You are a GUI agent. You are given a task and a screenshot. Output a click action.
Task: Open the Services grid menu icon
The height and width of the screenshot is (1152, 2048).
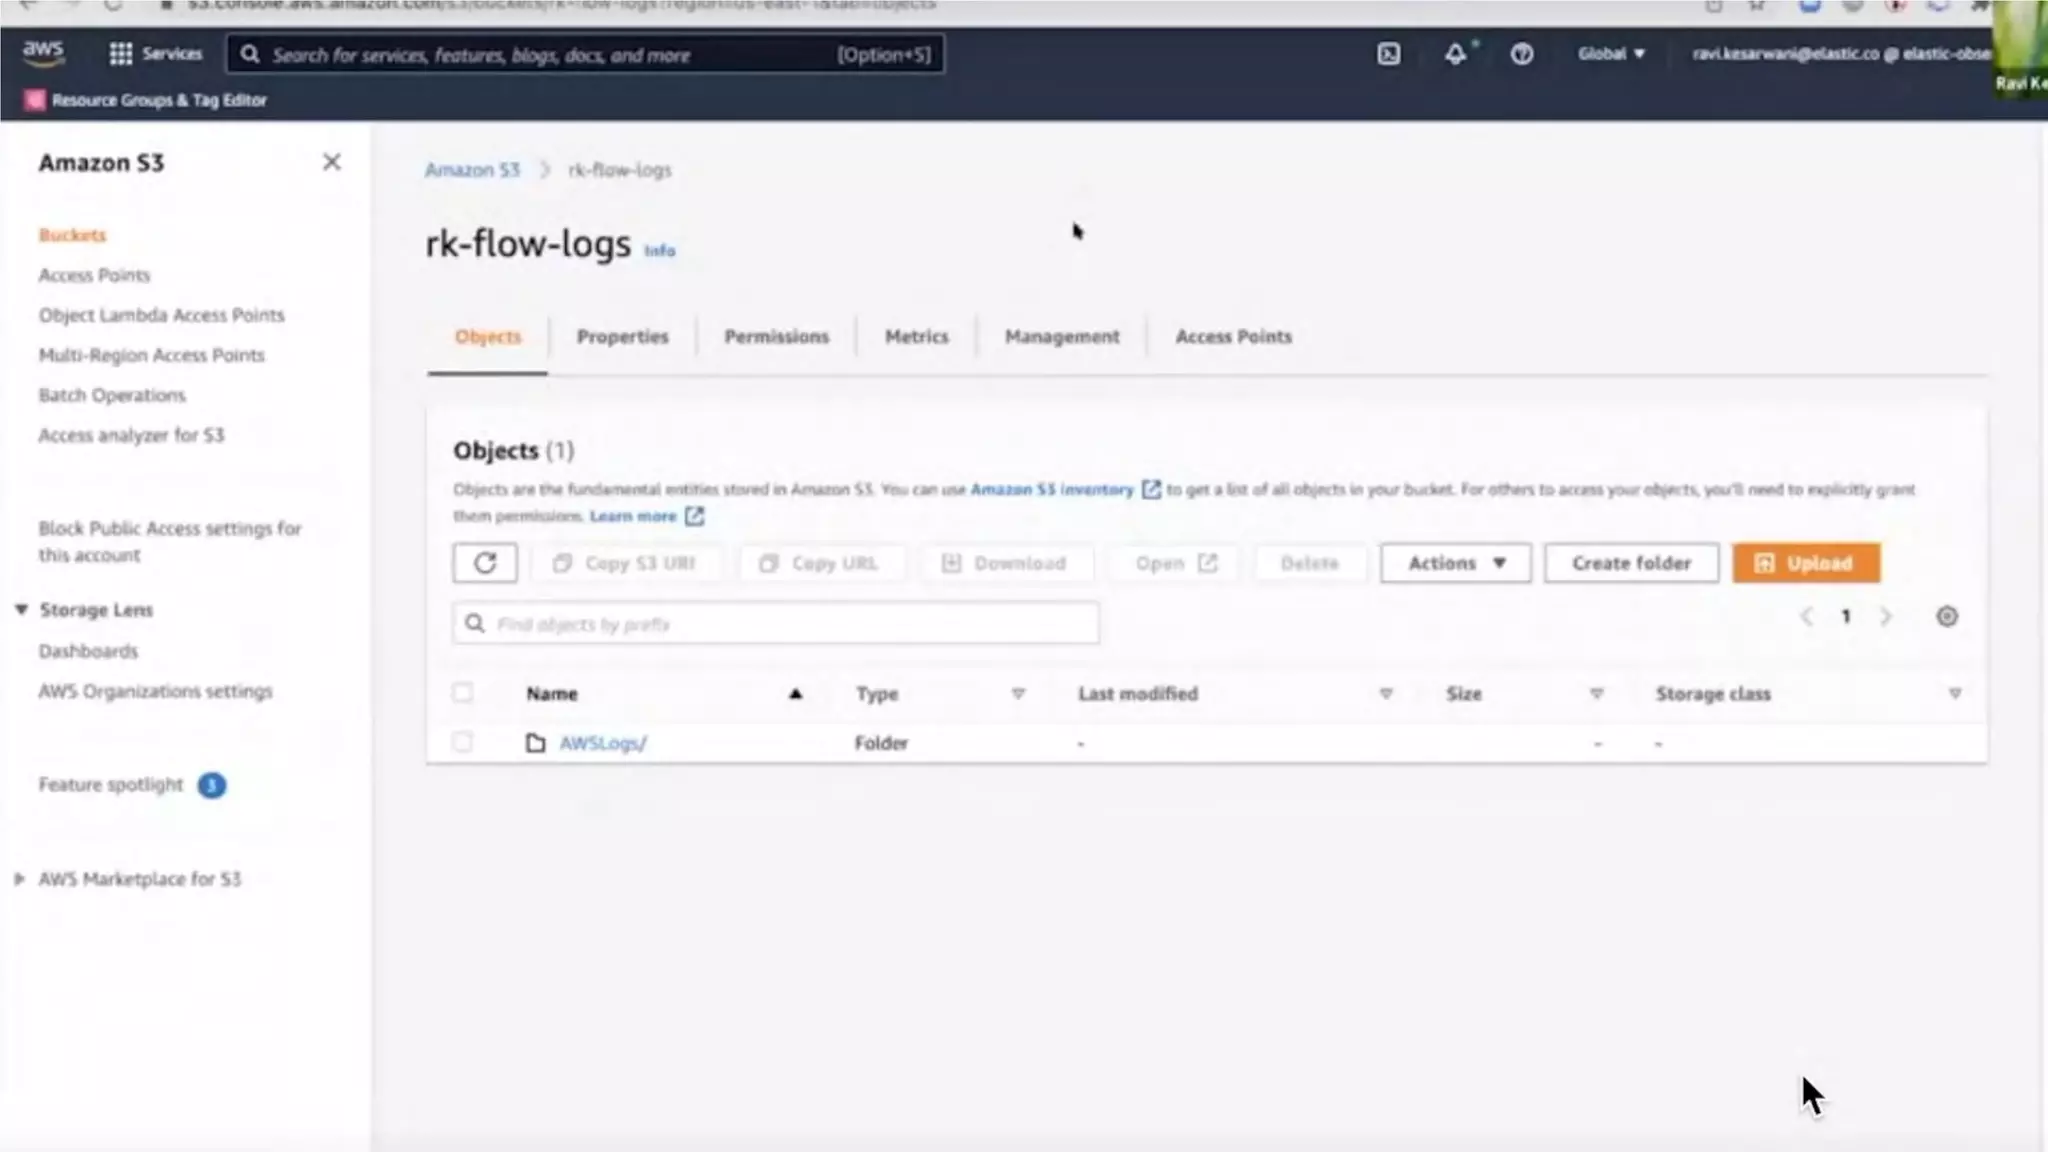[121, 54]
